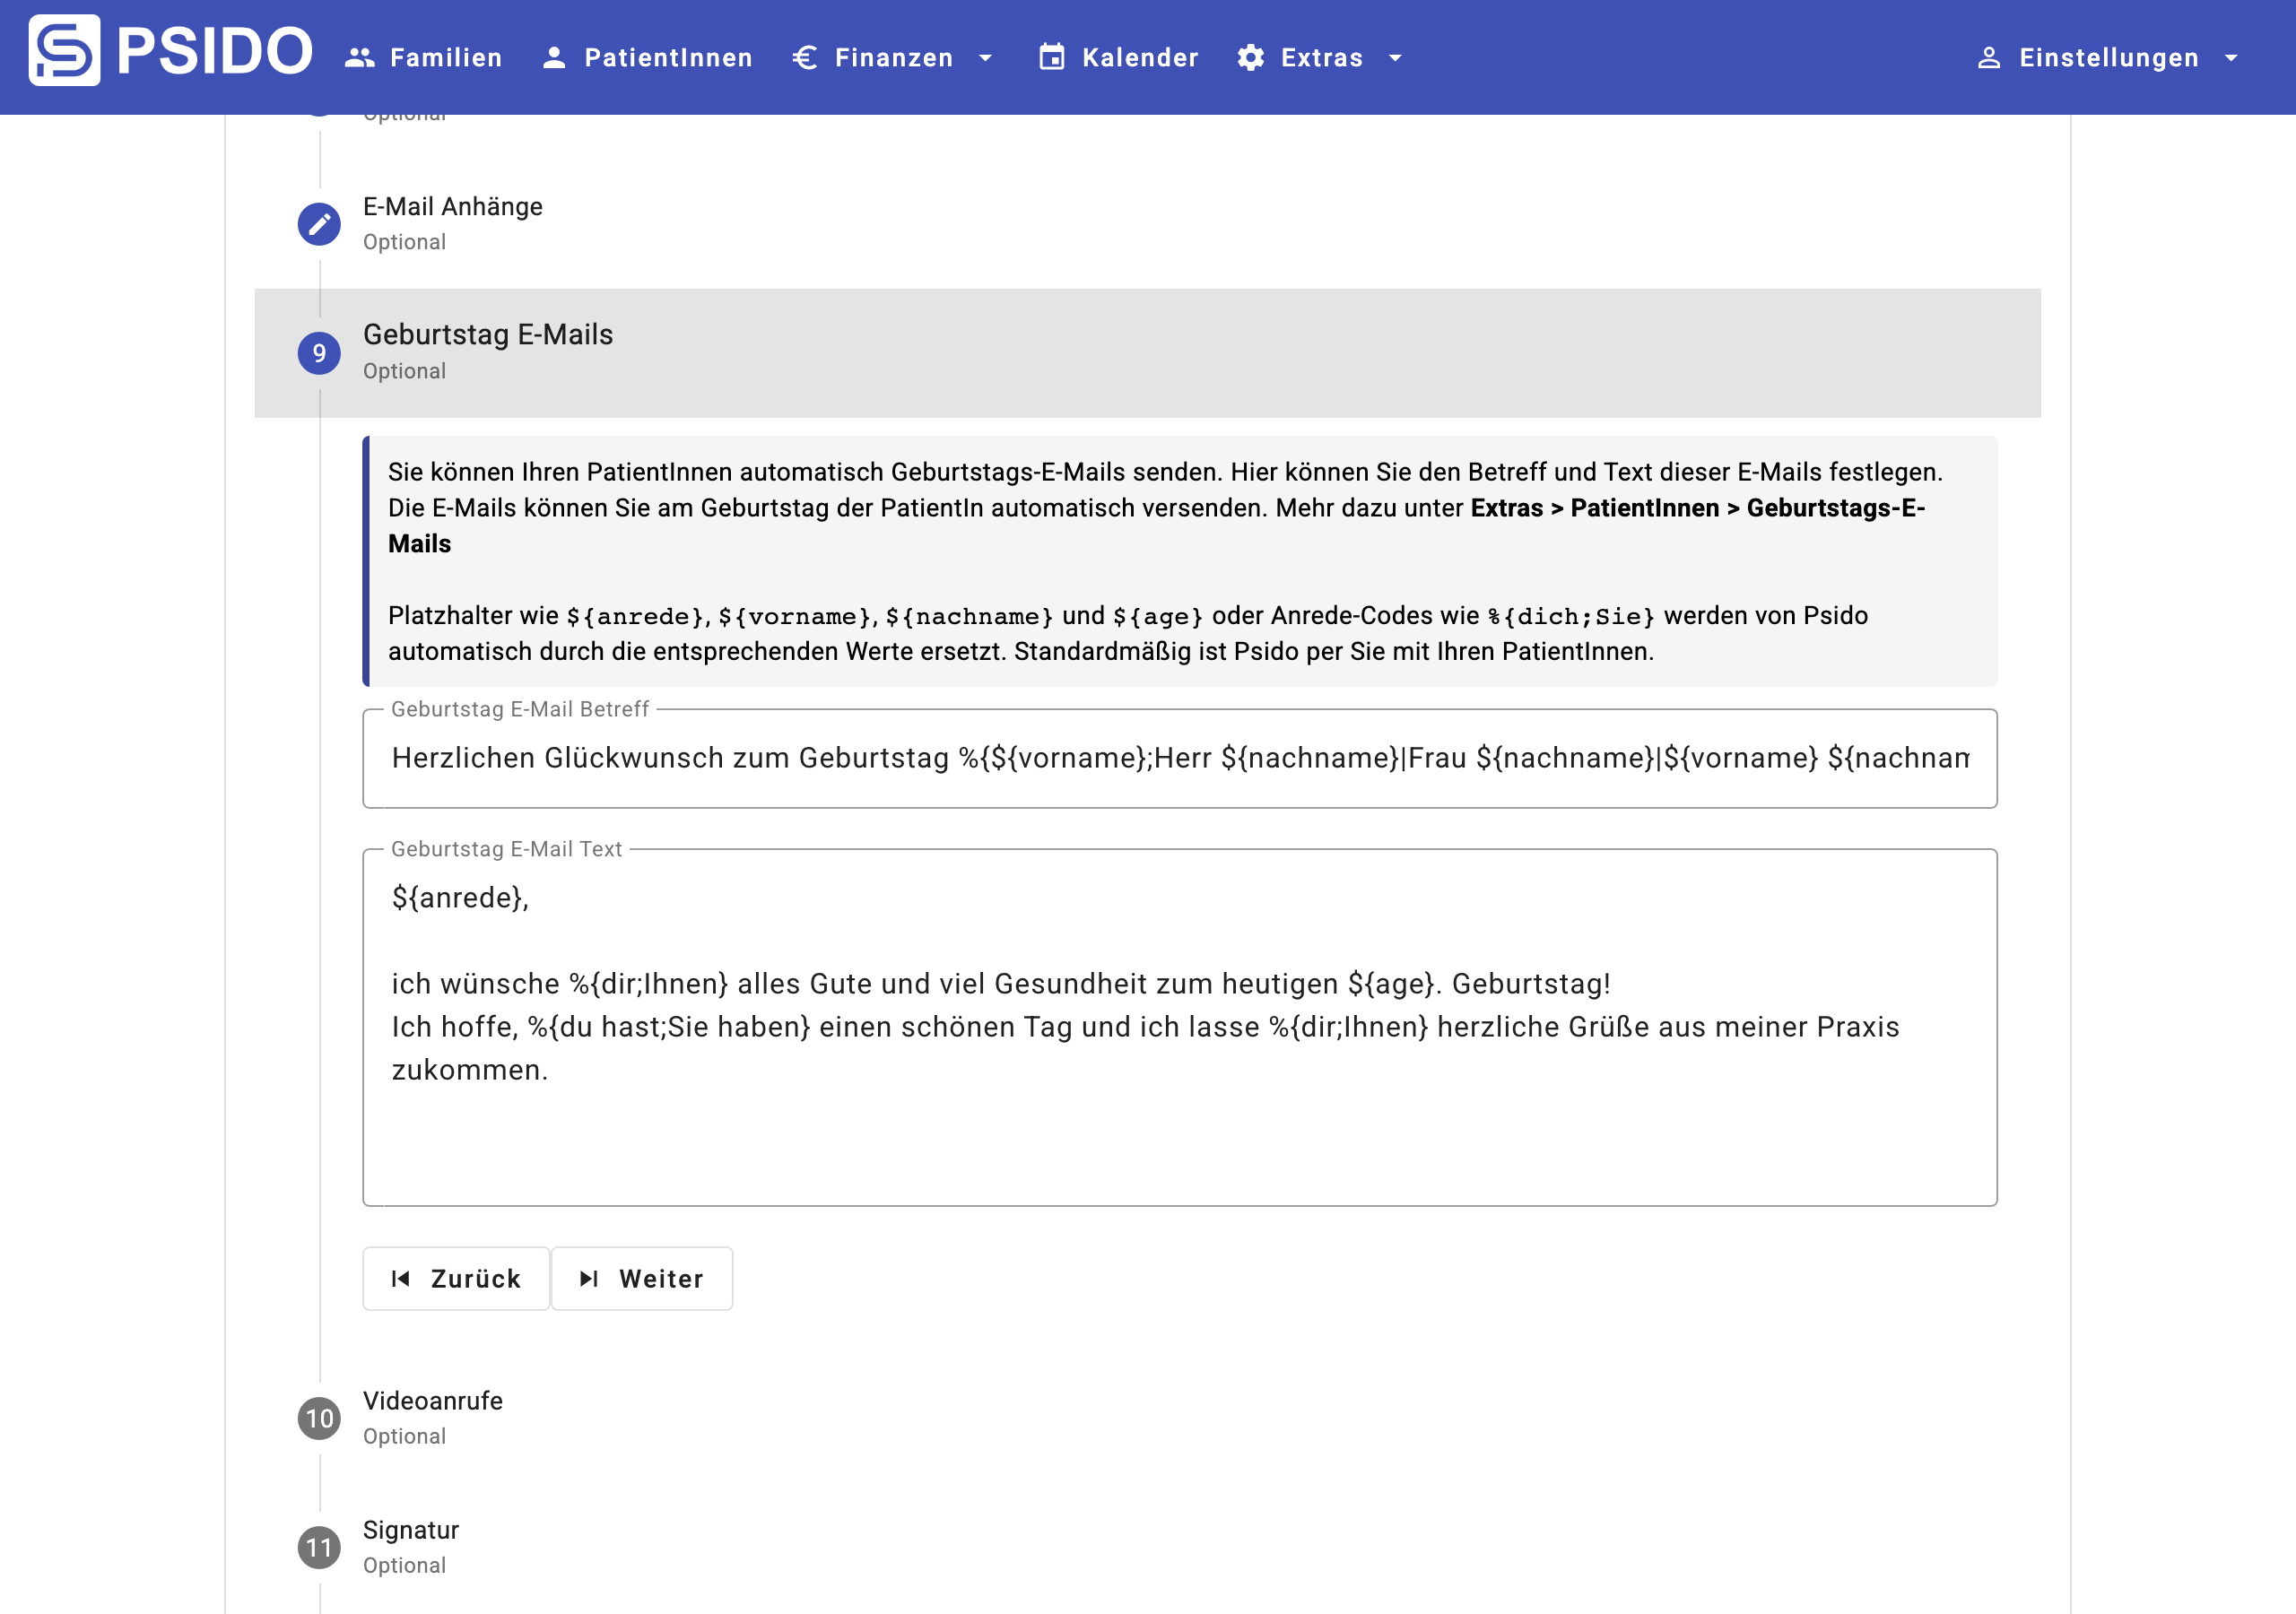Open the Kalender menu item
The image size is (2296, 1614).
(x=1139, y=57)
